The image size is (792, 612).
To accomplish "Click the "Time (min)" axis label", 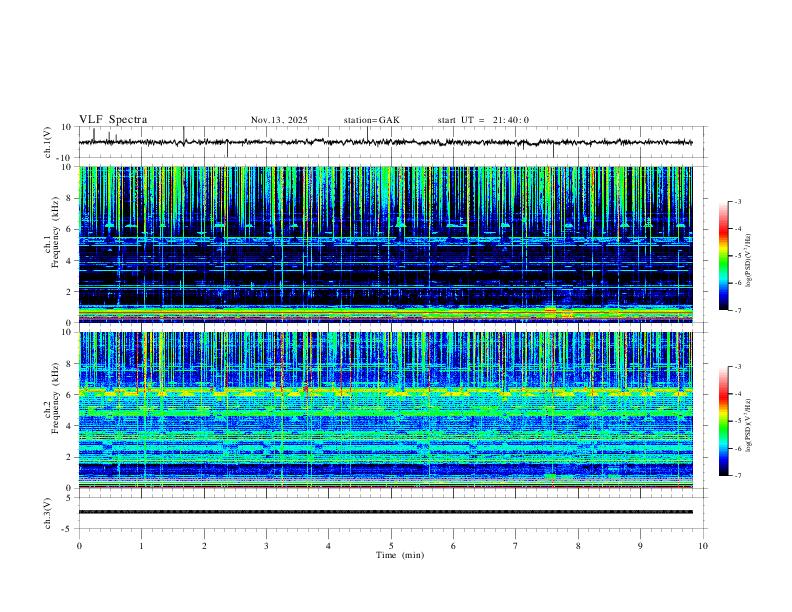I will click(x=400, y=555).
